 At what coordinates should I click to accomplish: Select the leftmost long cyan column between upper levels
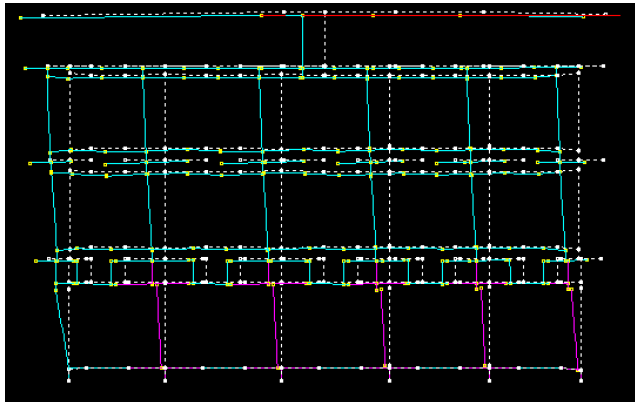[x=47, y=110]
